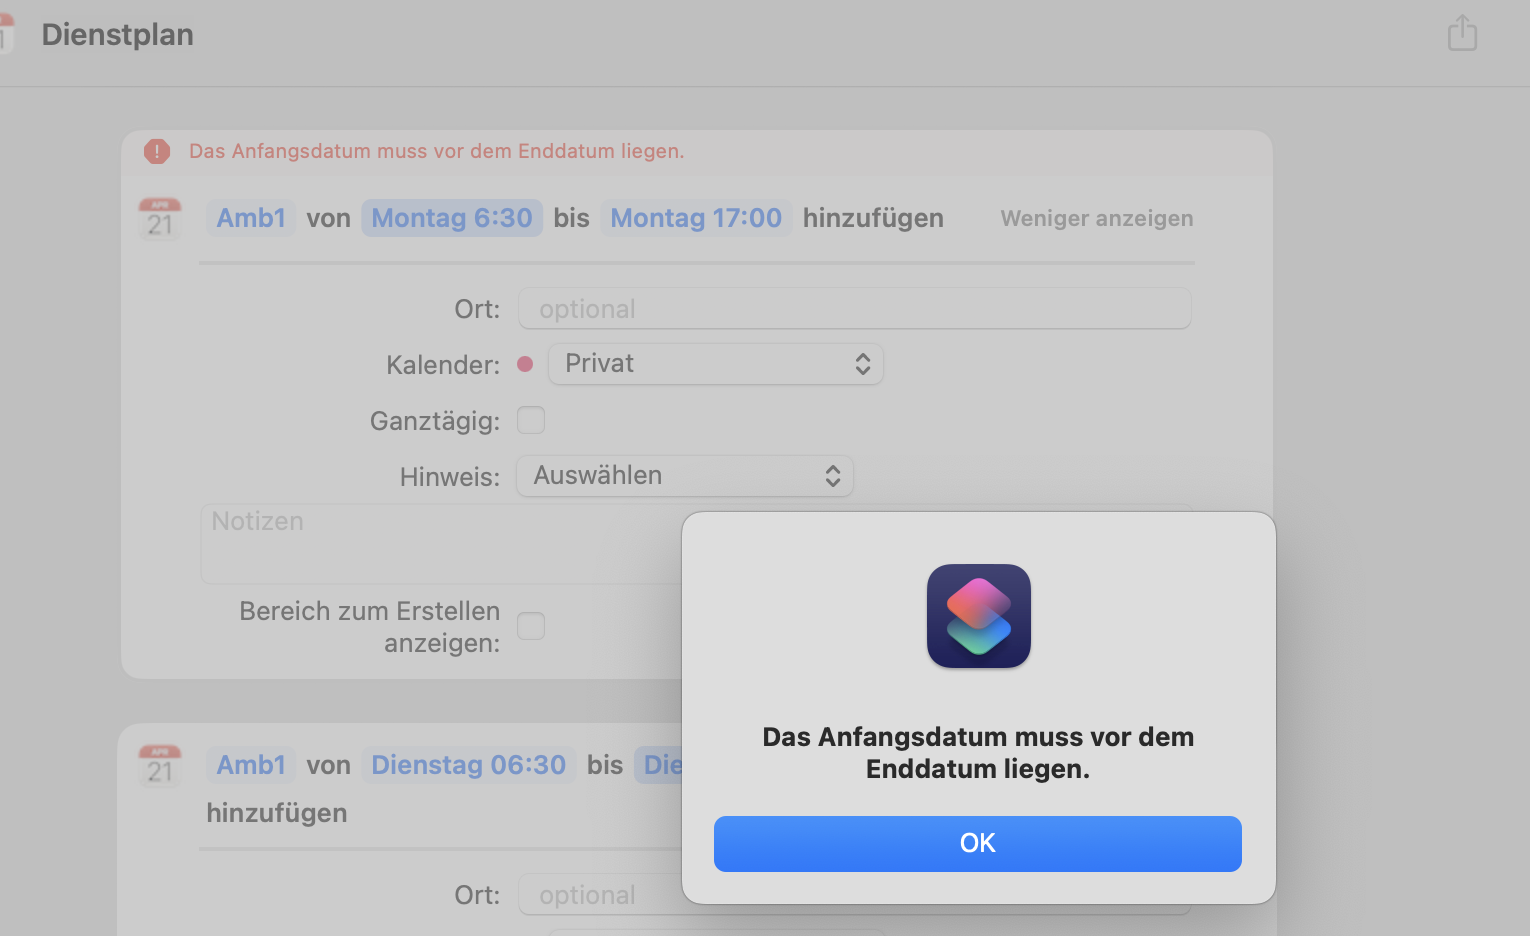Click the calendar icon of the Dienstag action

click(160, 765)
